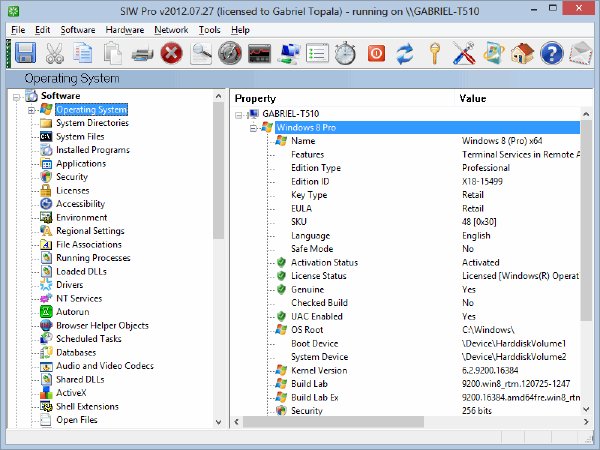The height and width of the screenshot is (450, 600).
Task: Open the Hardware menu
Action: pyautogui.click(x=125, y=30)
